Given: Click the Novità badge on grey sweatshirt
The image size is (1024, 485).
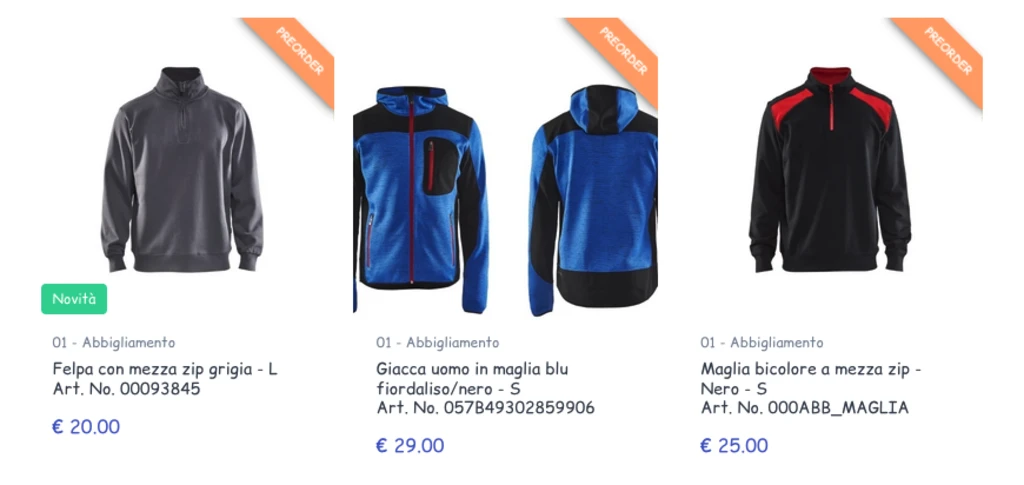Looking at the screenshot, I should (x=74, y=299).
